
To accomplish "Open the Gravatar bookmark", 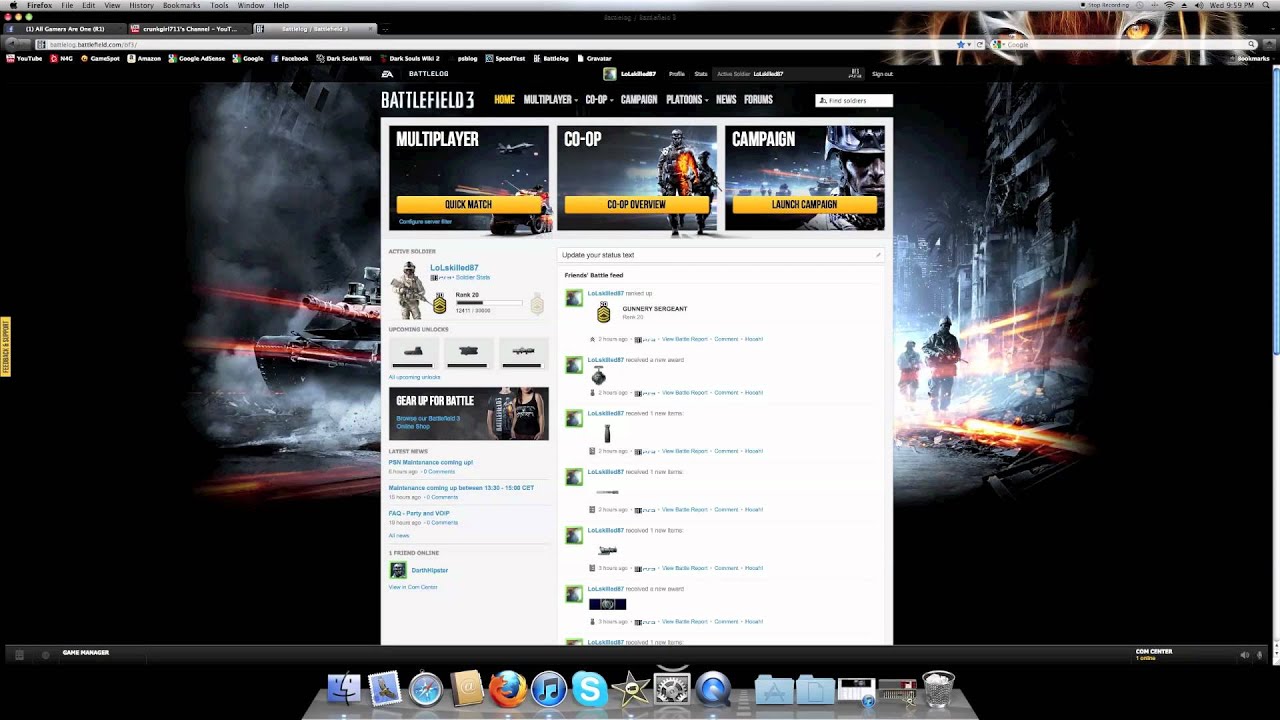I will (594, 59).
